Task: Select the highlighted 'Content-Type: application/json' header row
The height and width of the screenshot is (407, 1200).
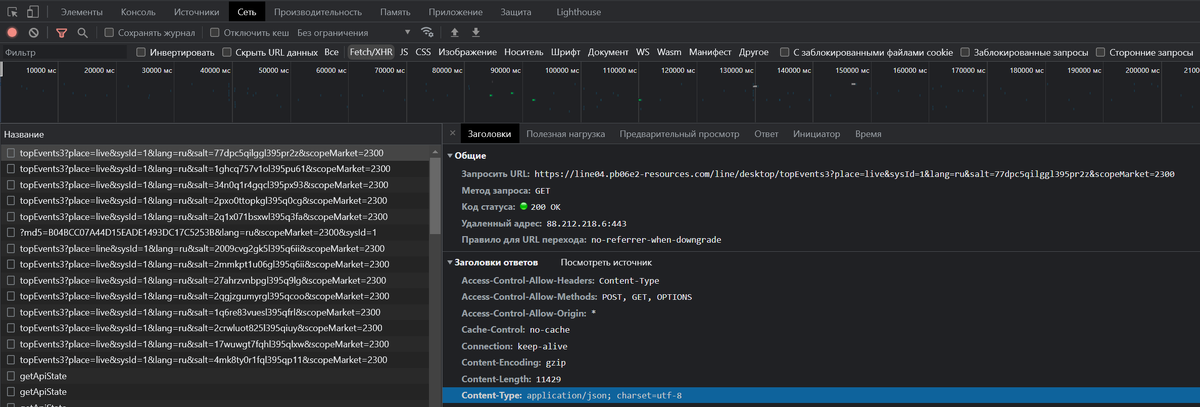Action: [x=821, y=396]
